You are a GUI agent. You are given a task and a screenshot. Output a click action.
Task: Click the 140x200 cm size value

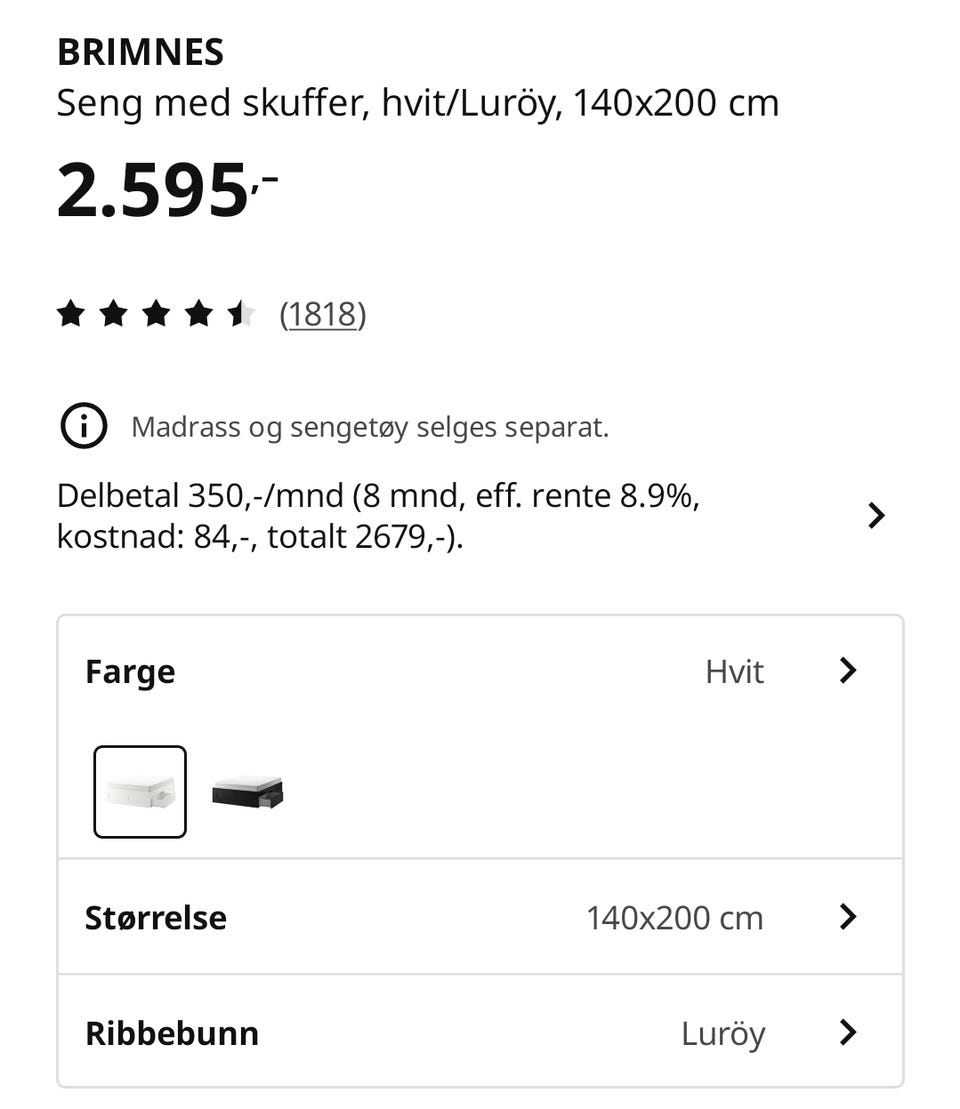click(675, 918)
